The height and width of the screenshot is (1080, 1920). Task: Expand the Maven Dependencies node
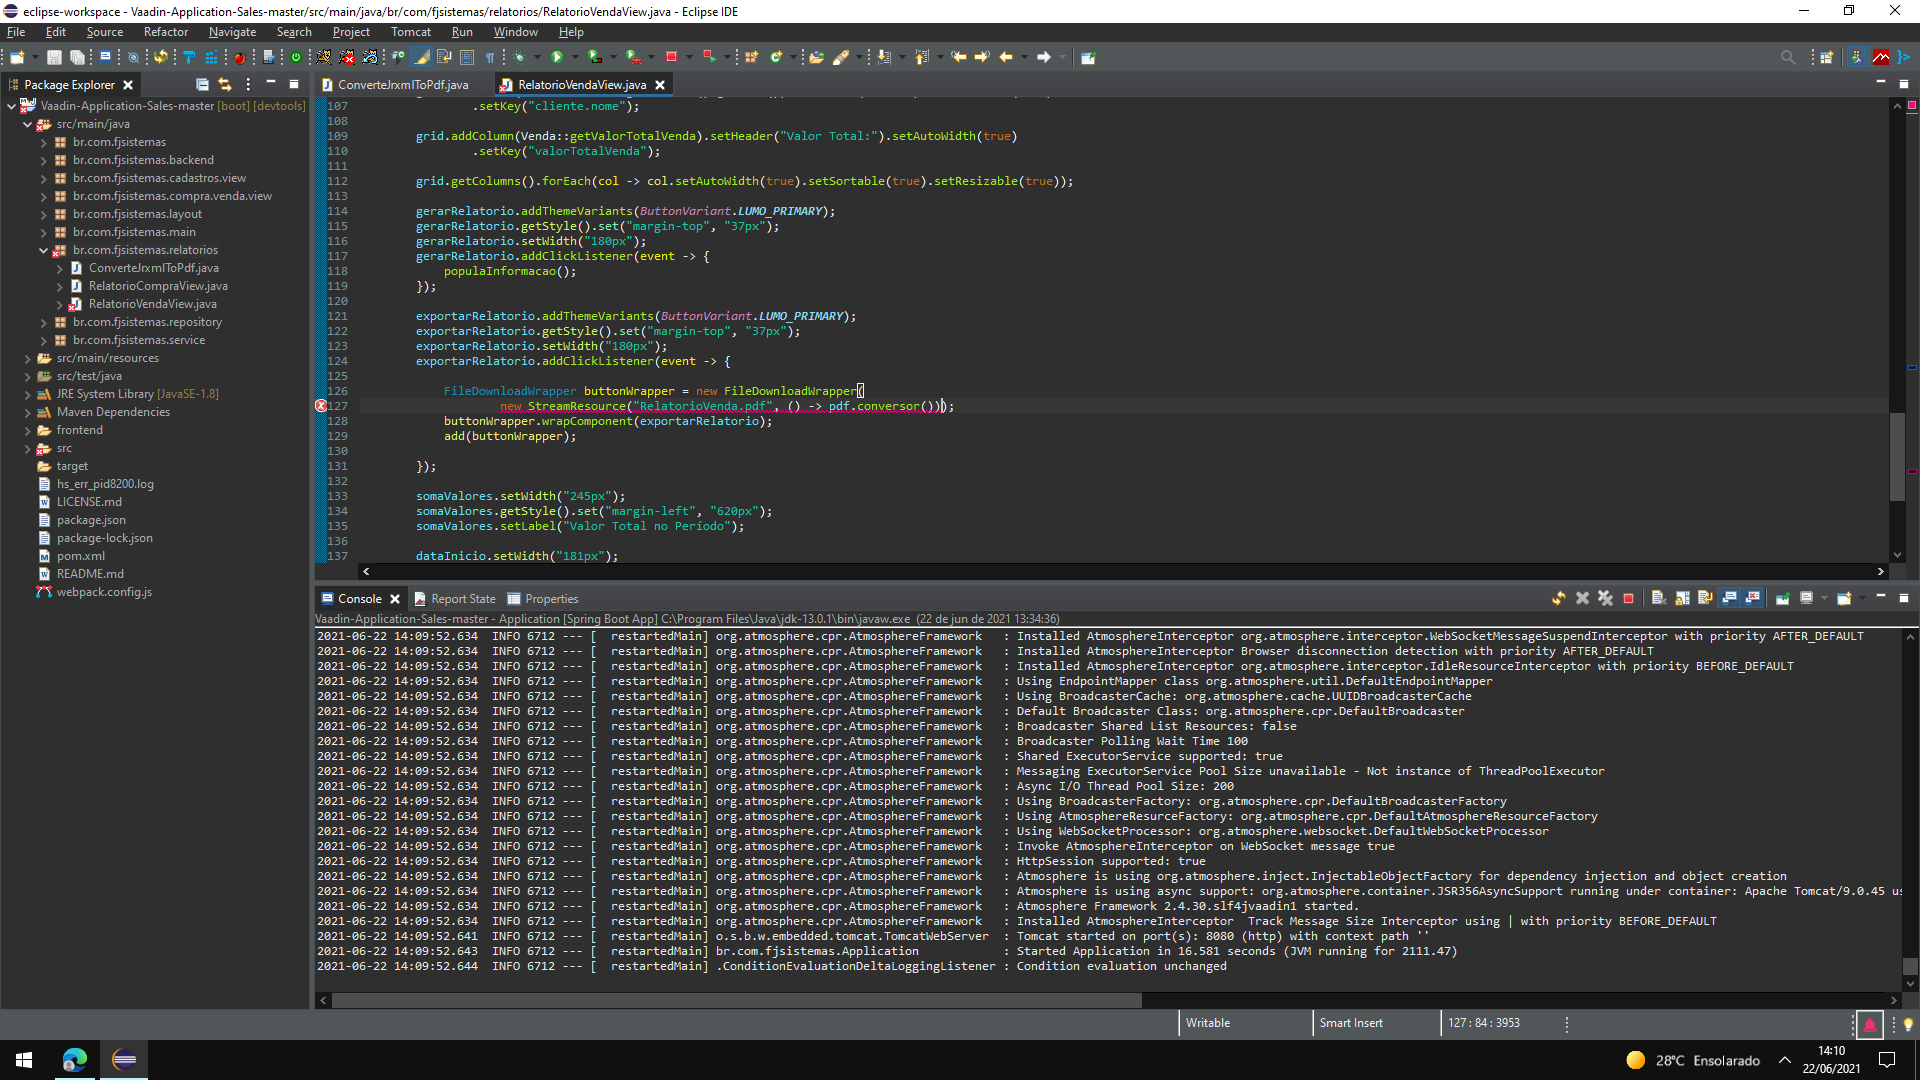[28, 412]
